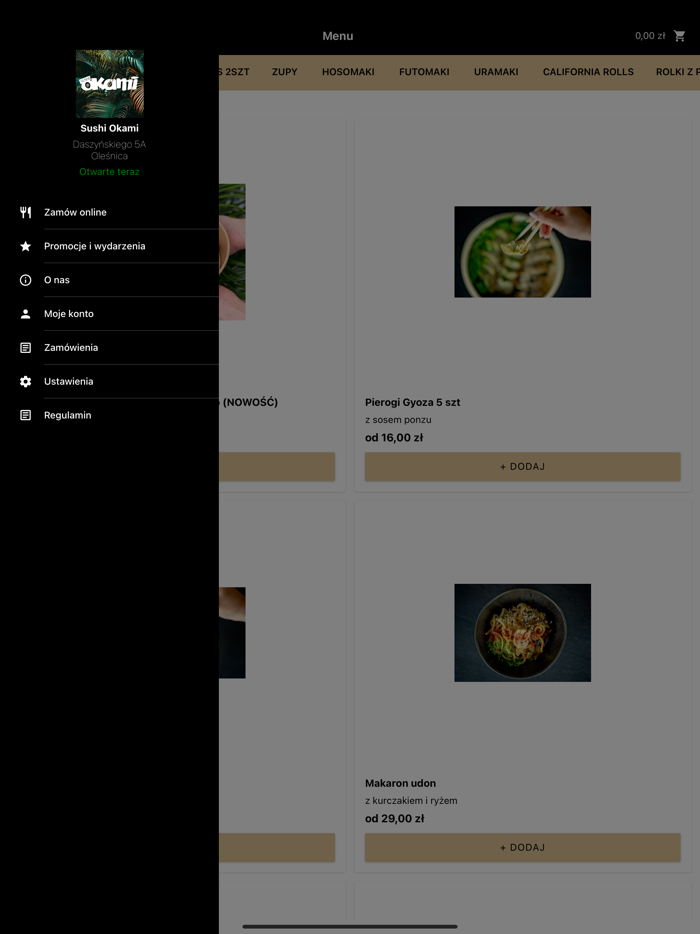The height and width of the screenshot is (934, 700).
Task: Click the person icon for Moje konto
Action: 25,314
